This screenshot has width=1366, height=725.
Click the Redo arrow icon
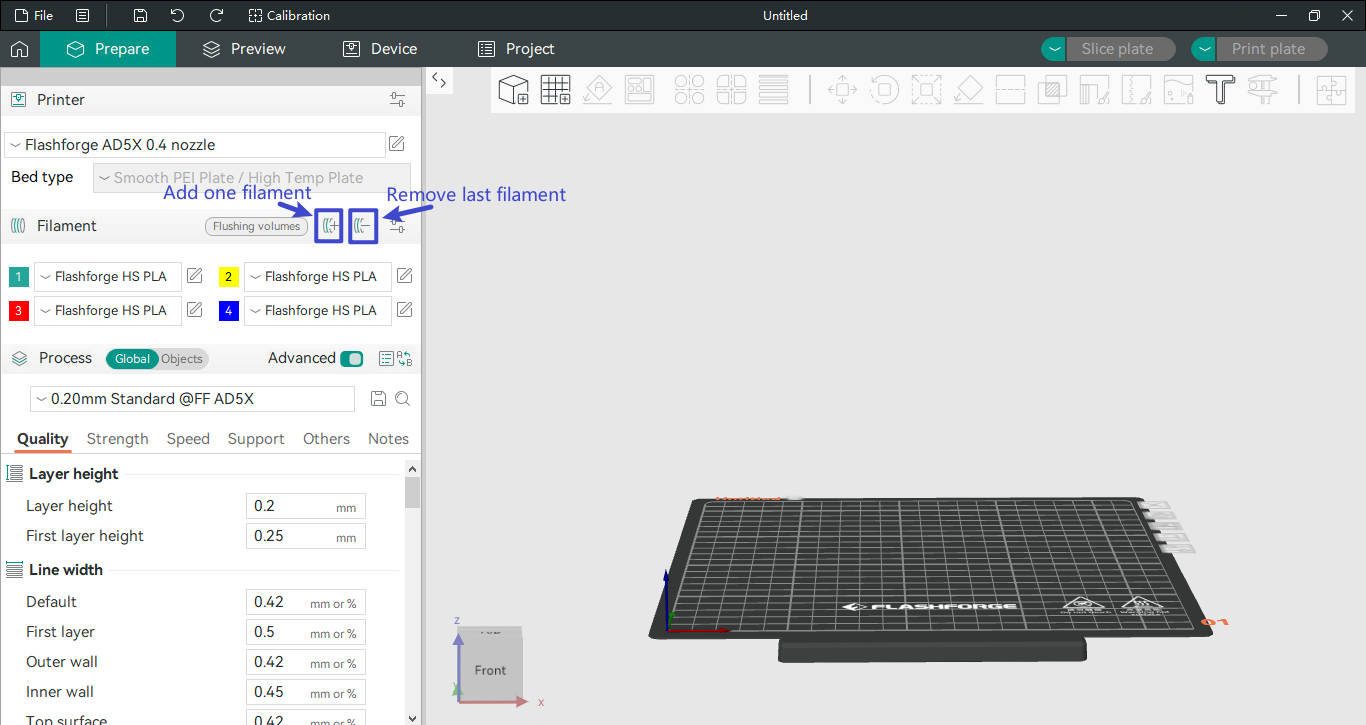click(x=216, y=15)
